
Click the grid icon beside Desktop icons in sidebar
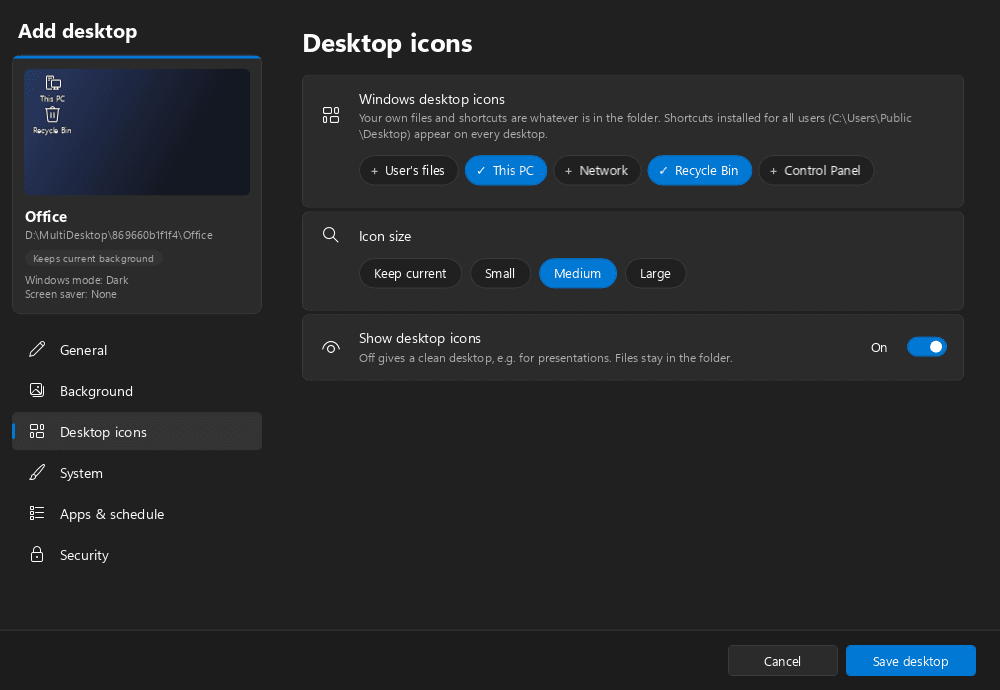pyautogui.click(x=37, y=432)
